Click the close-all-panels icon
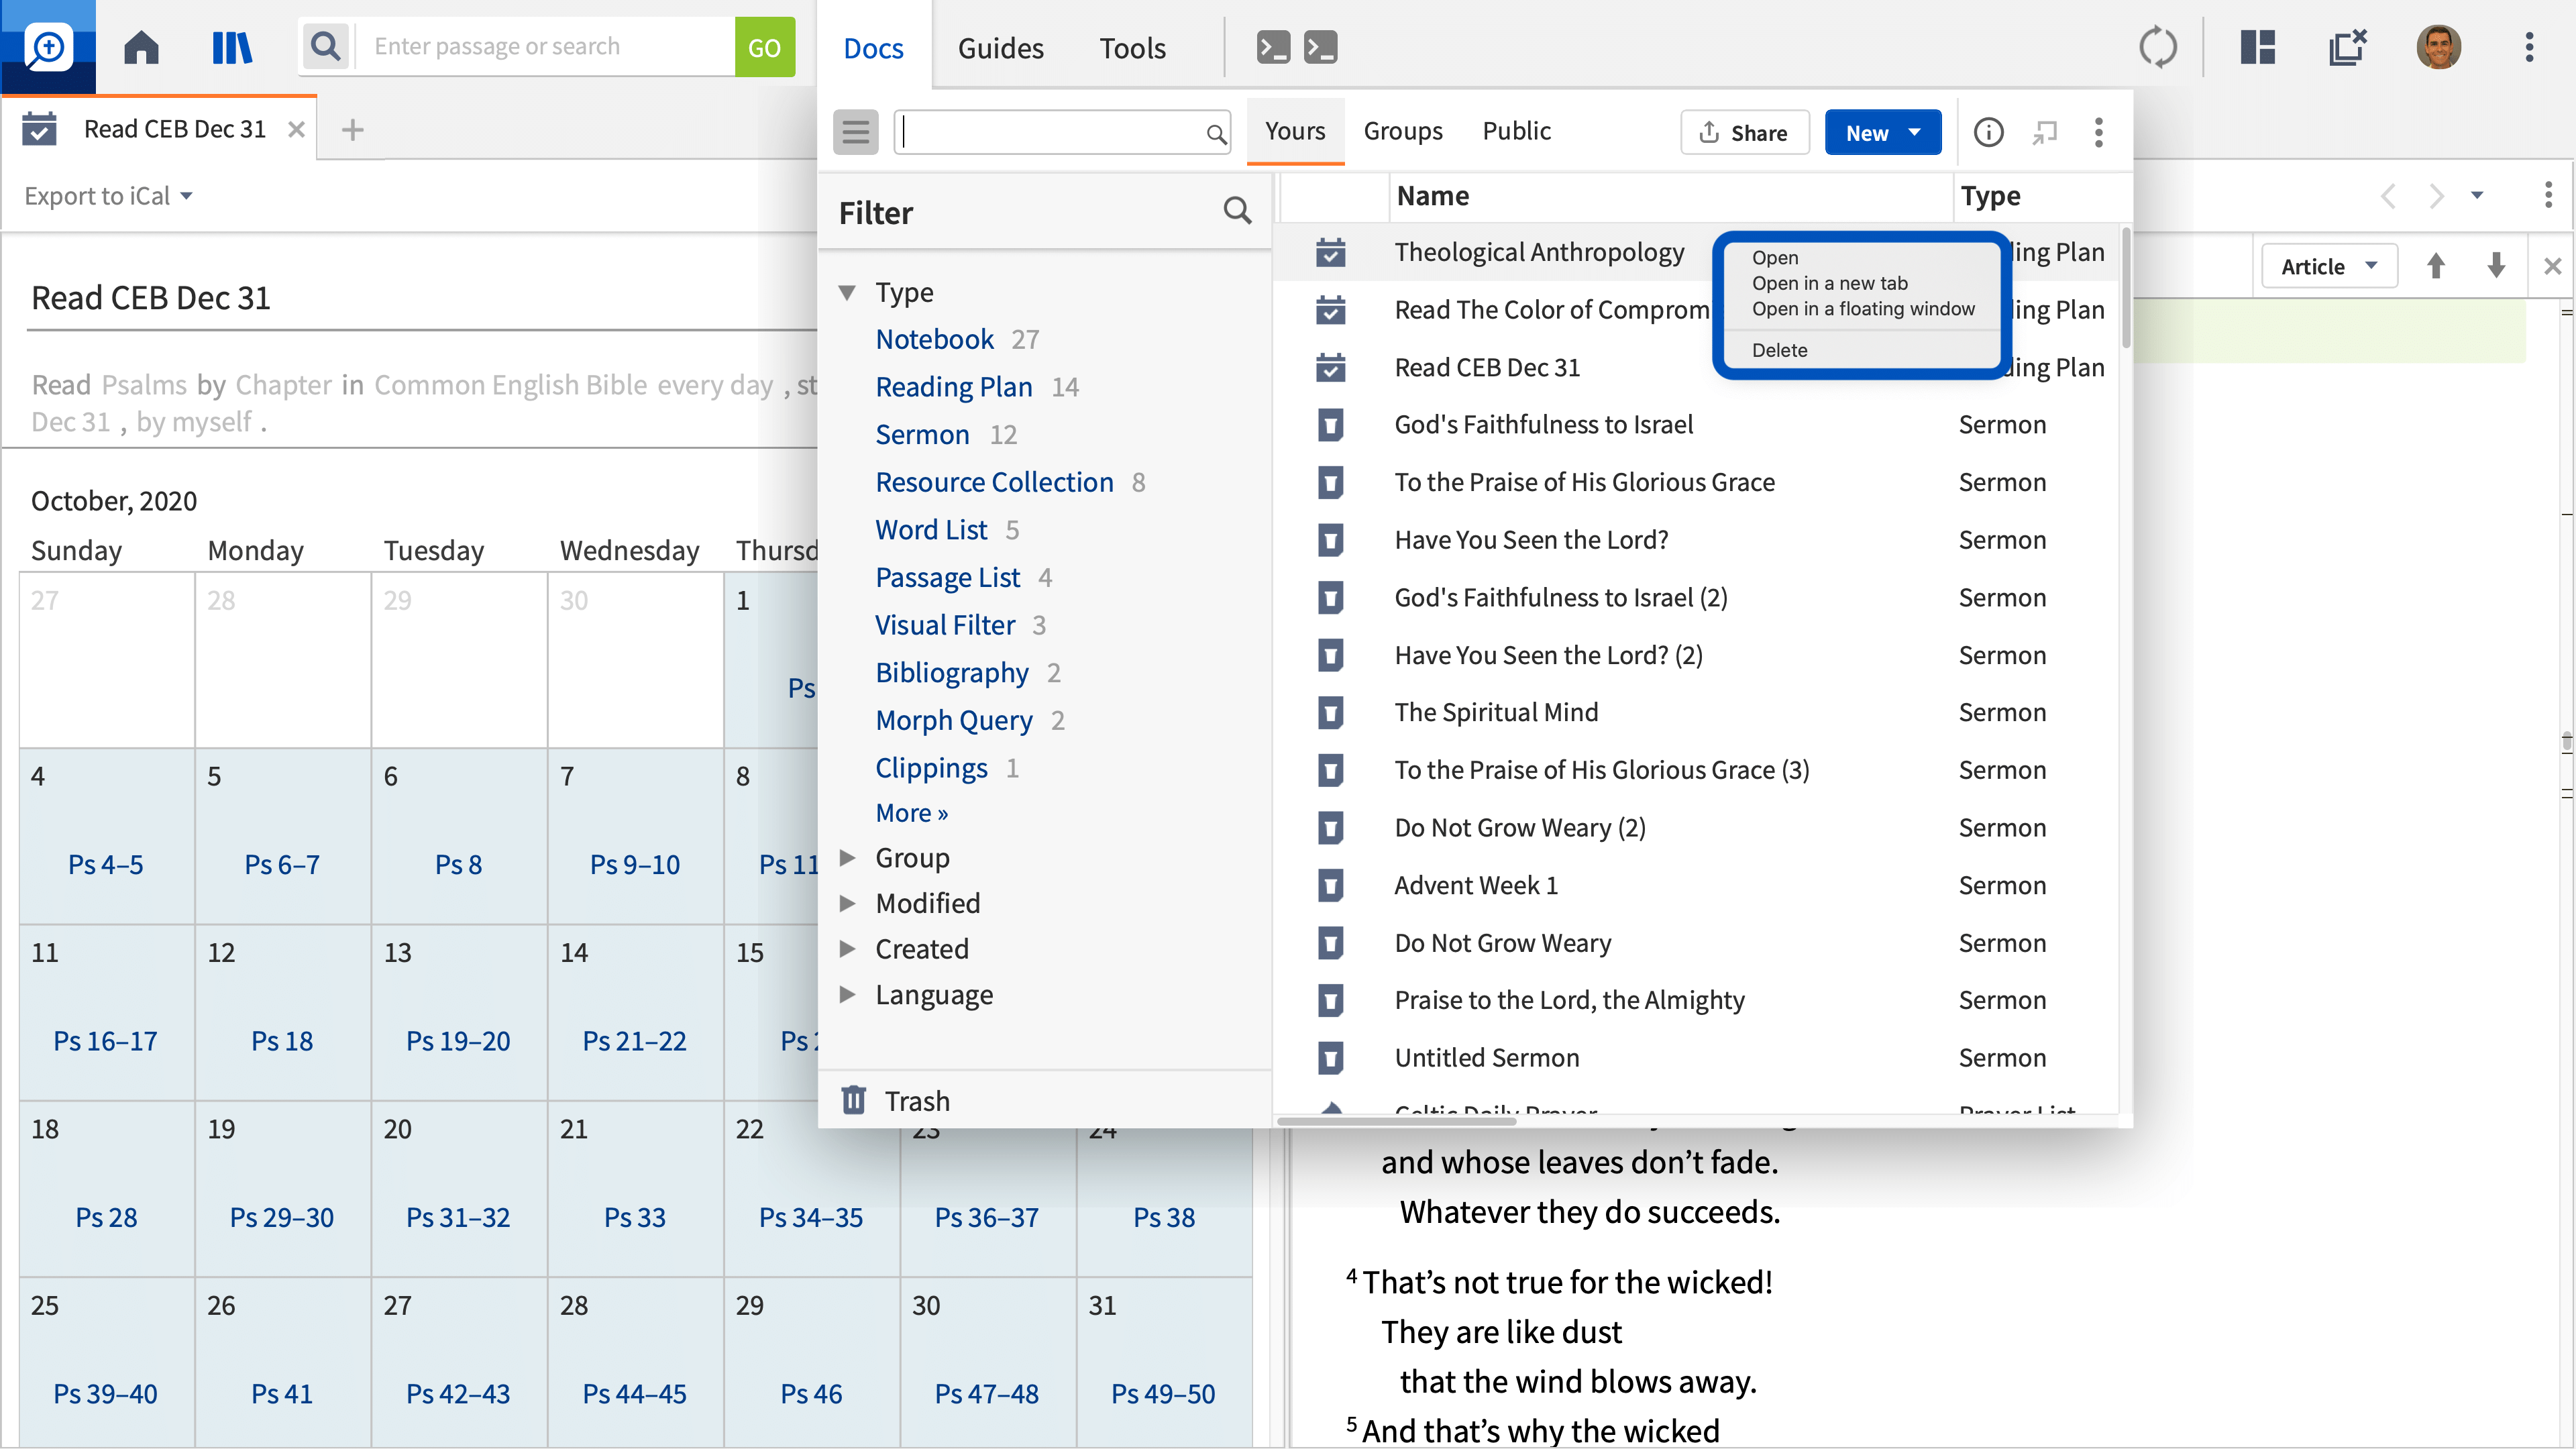 click(2346, 47)
